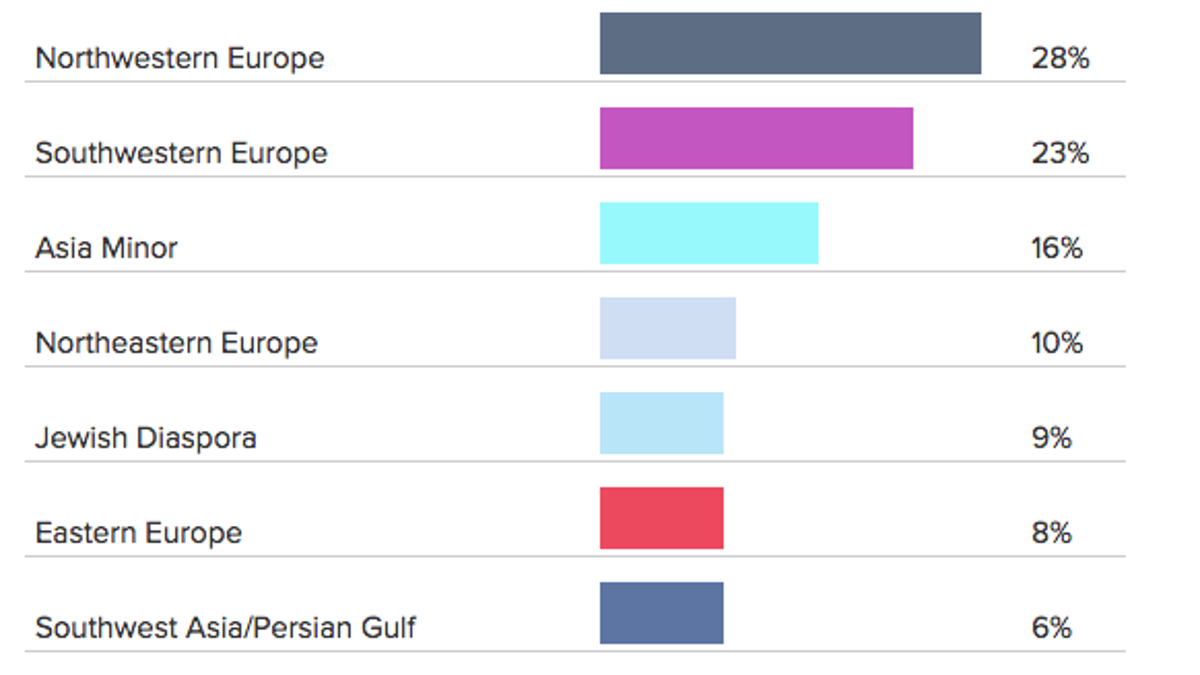Click the blue Southwest Asia/Persian Gulf bar

(x=661, y=613)
